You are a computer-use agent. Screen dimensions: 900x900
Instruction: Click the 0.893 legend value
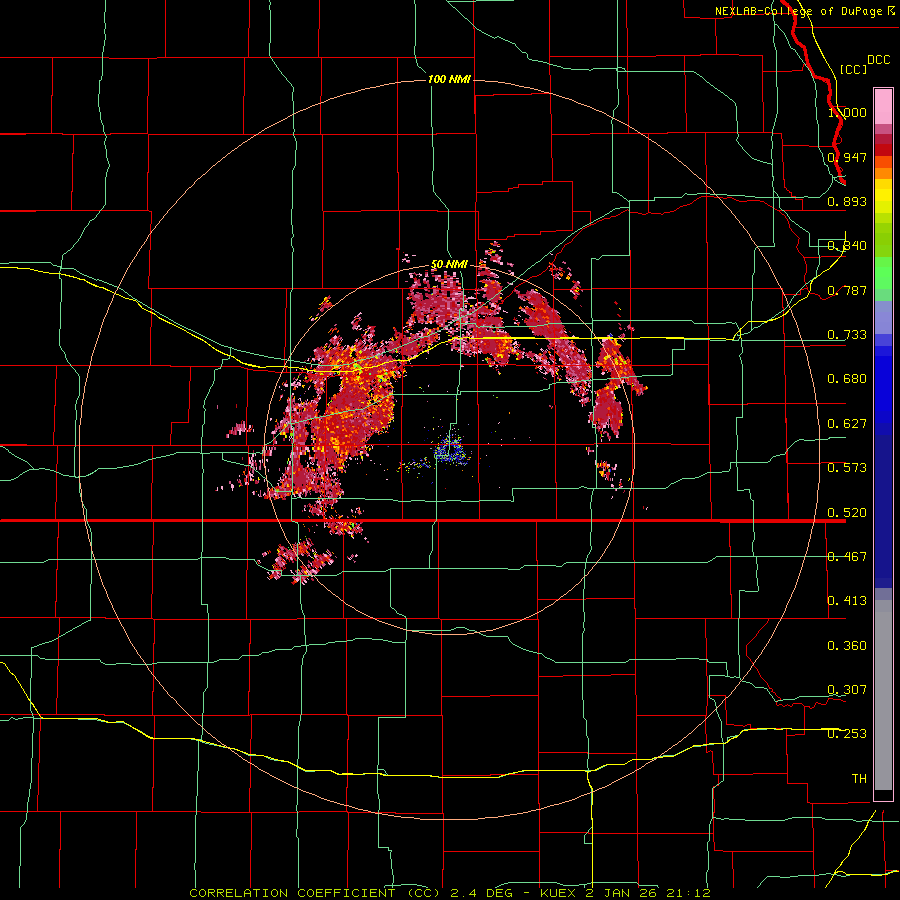coord(847,201)
